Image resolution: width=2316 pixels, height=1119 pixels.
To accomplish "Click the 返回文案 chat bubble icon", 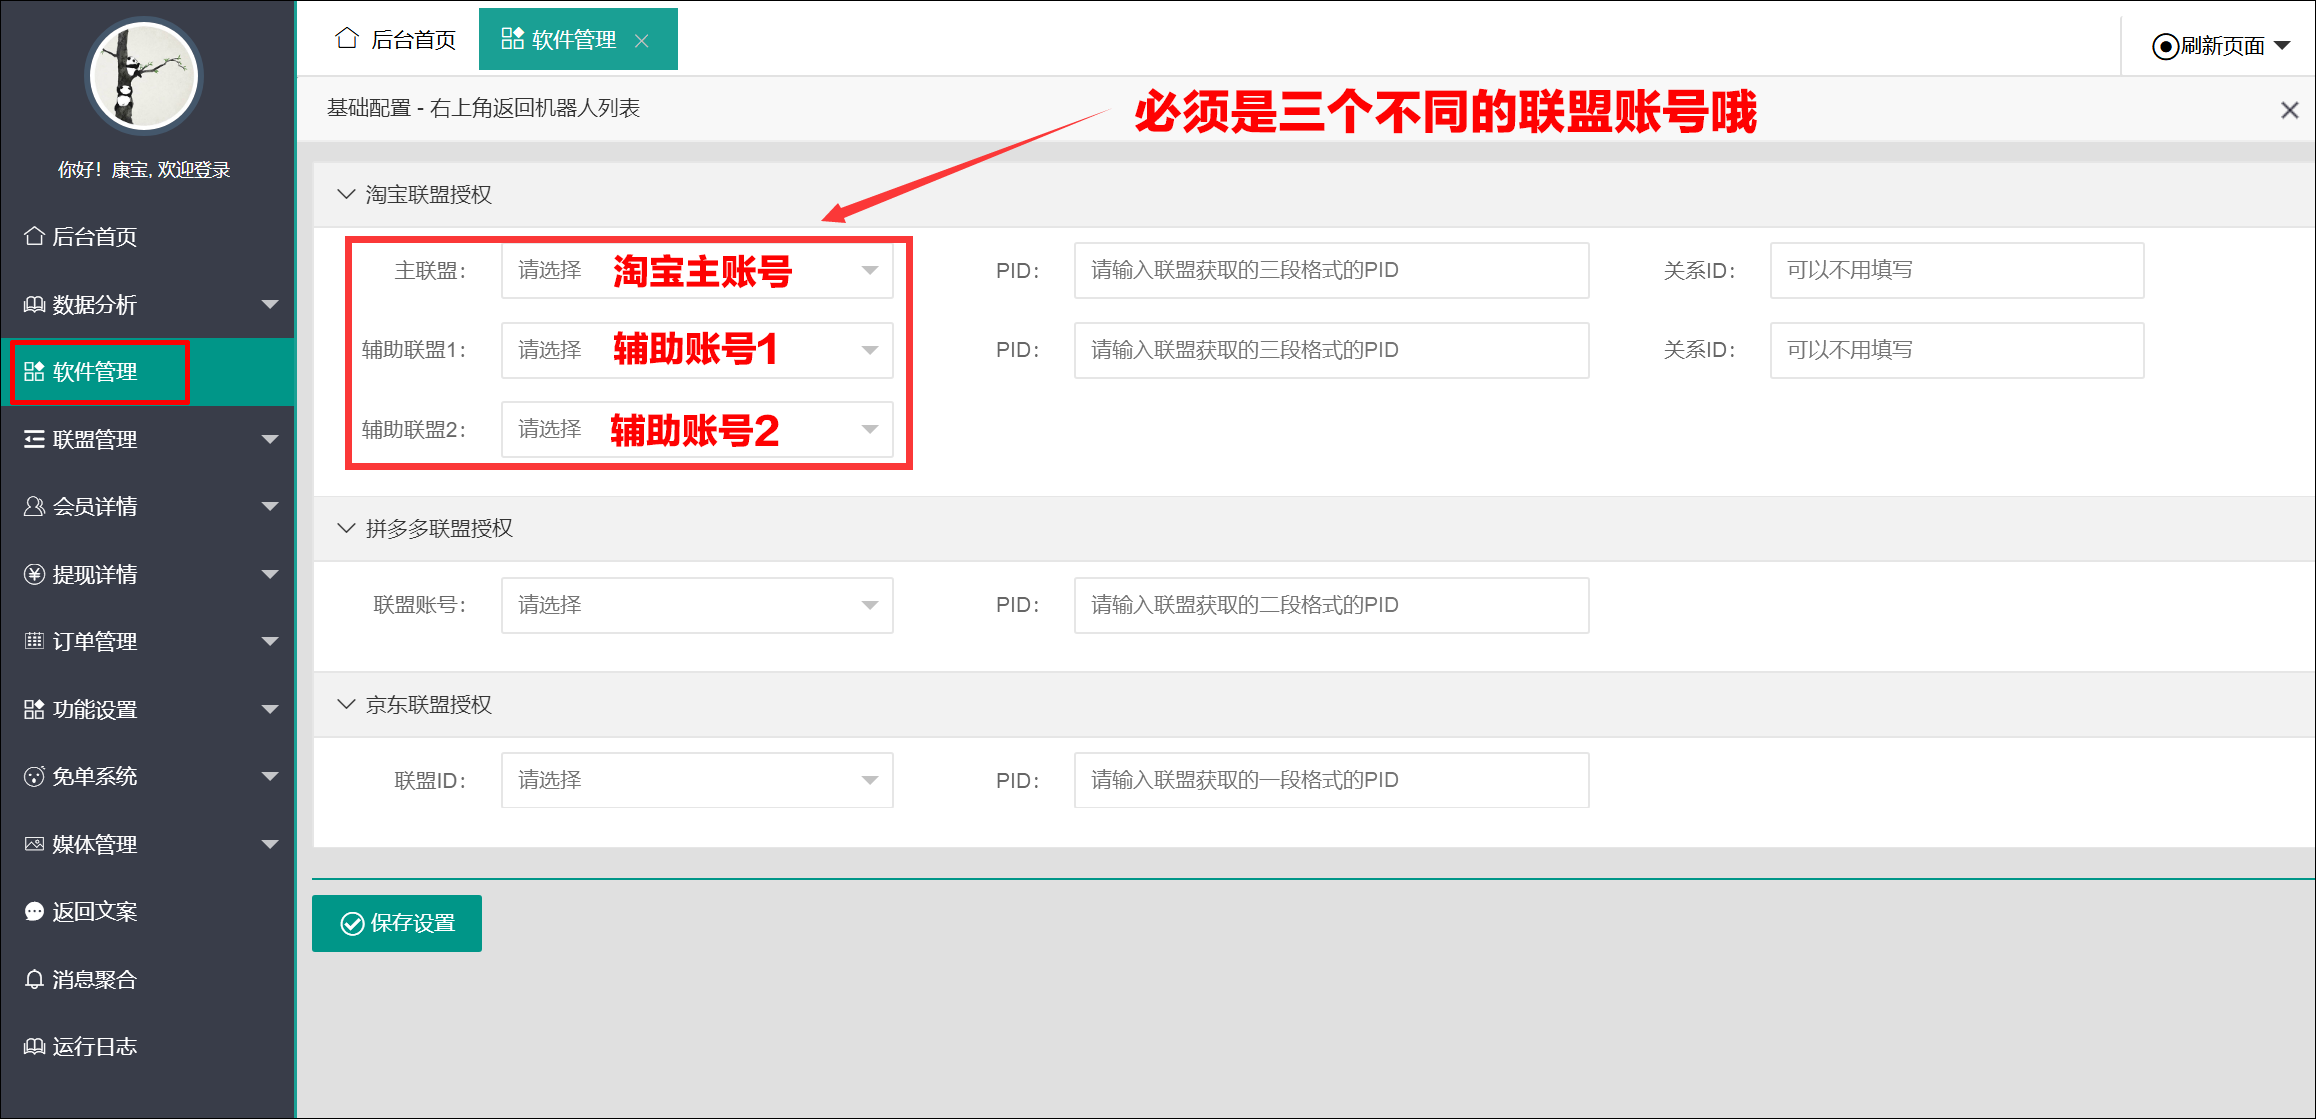I will pos(34,911).
